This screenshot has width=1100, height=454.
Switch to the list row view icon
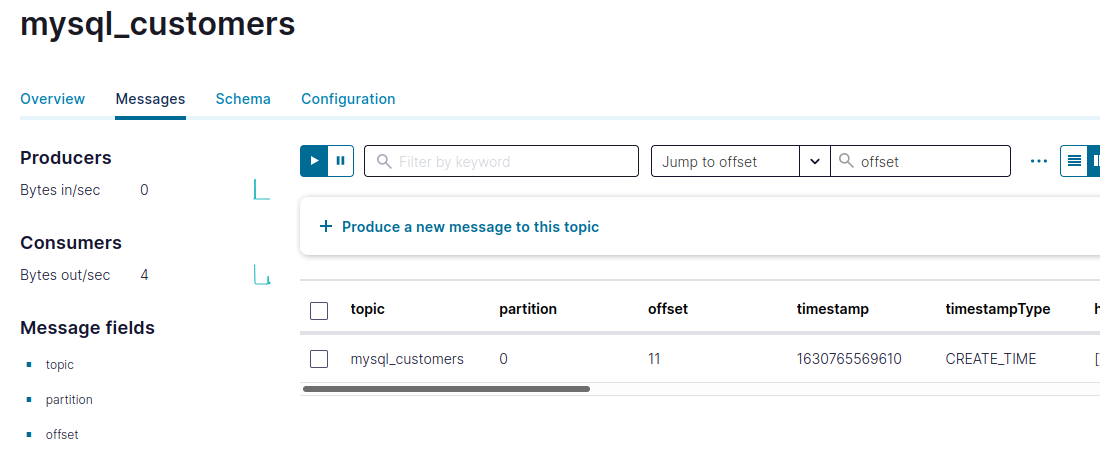point(1074,161)
